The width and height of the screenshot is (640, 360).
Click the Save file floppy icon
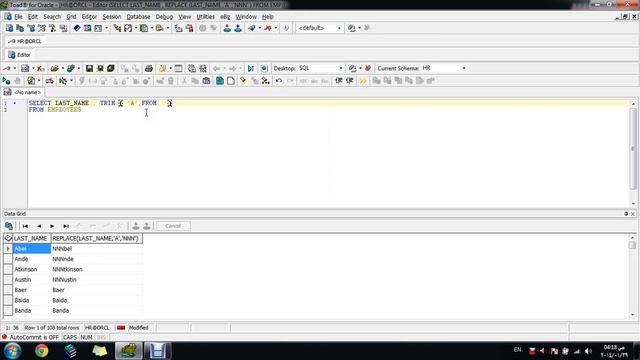point(89,69)
